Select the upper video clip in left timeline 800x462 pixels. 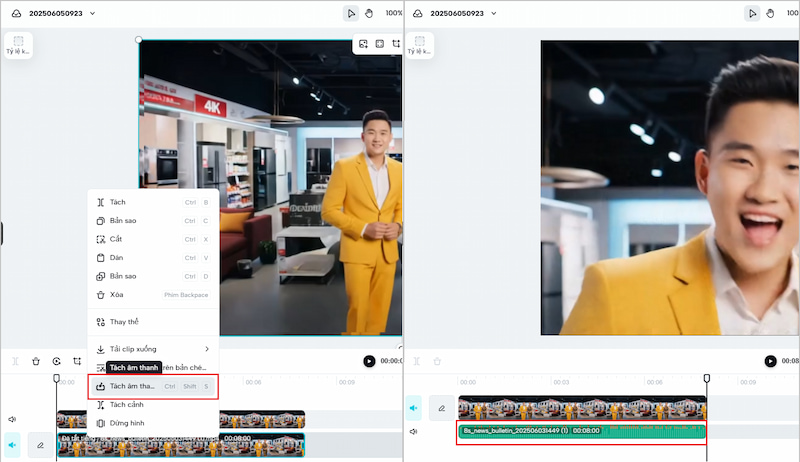(262, 419)
